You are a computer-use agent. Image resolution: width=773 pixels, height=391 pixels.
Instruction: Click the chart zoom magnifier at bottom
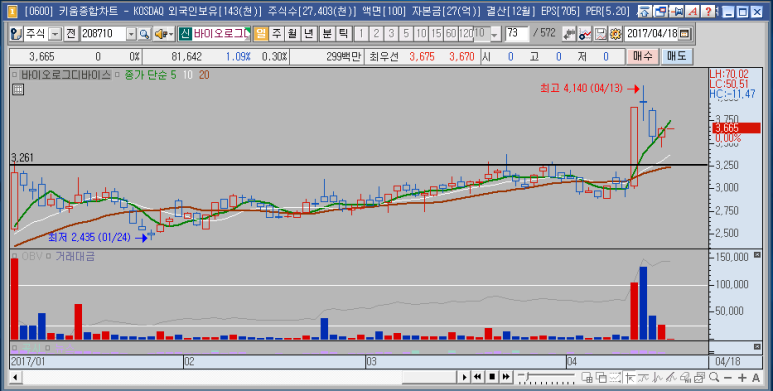[713, 378]
